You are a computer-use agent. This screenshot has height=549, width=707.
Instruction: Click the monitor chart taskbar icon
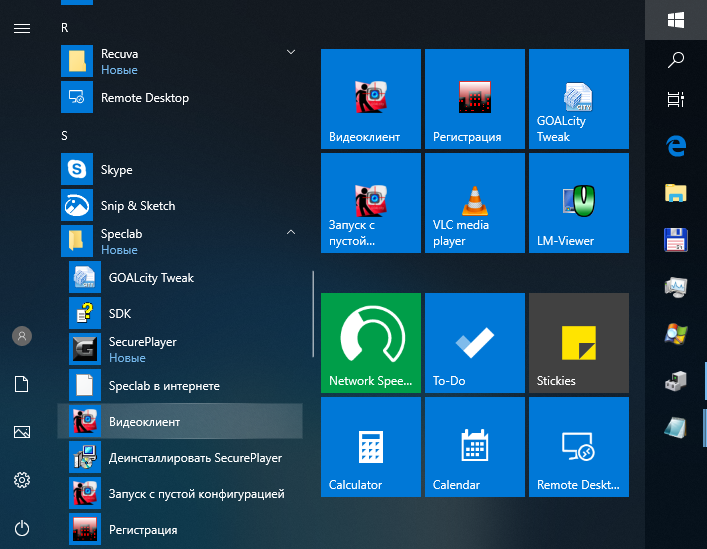point(675,287)
